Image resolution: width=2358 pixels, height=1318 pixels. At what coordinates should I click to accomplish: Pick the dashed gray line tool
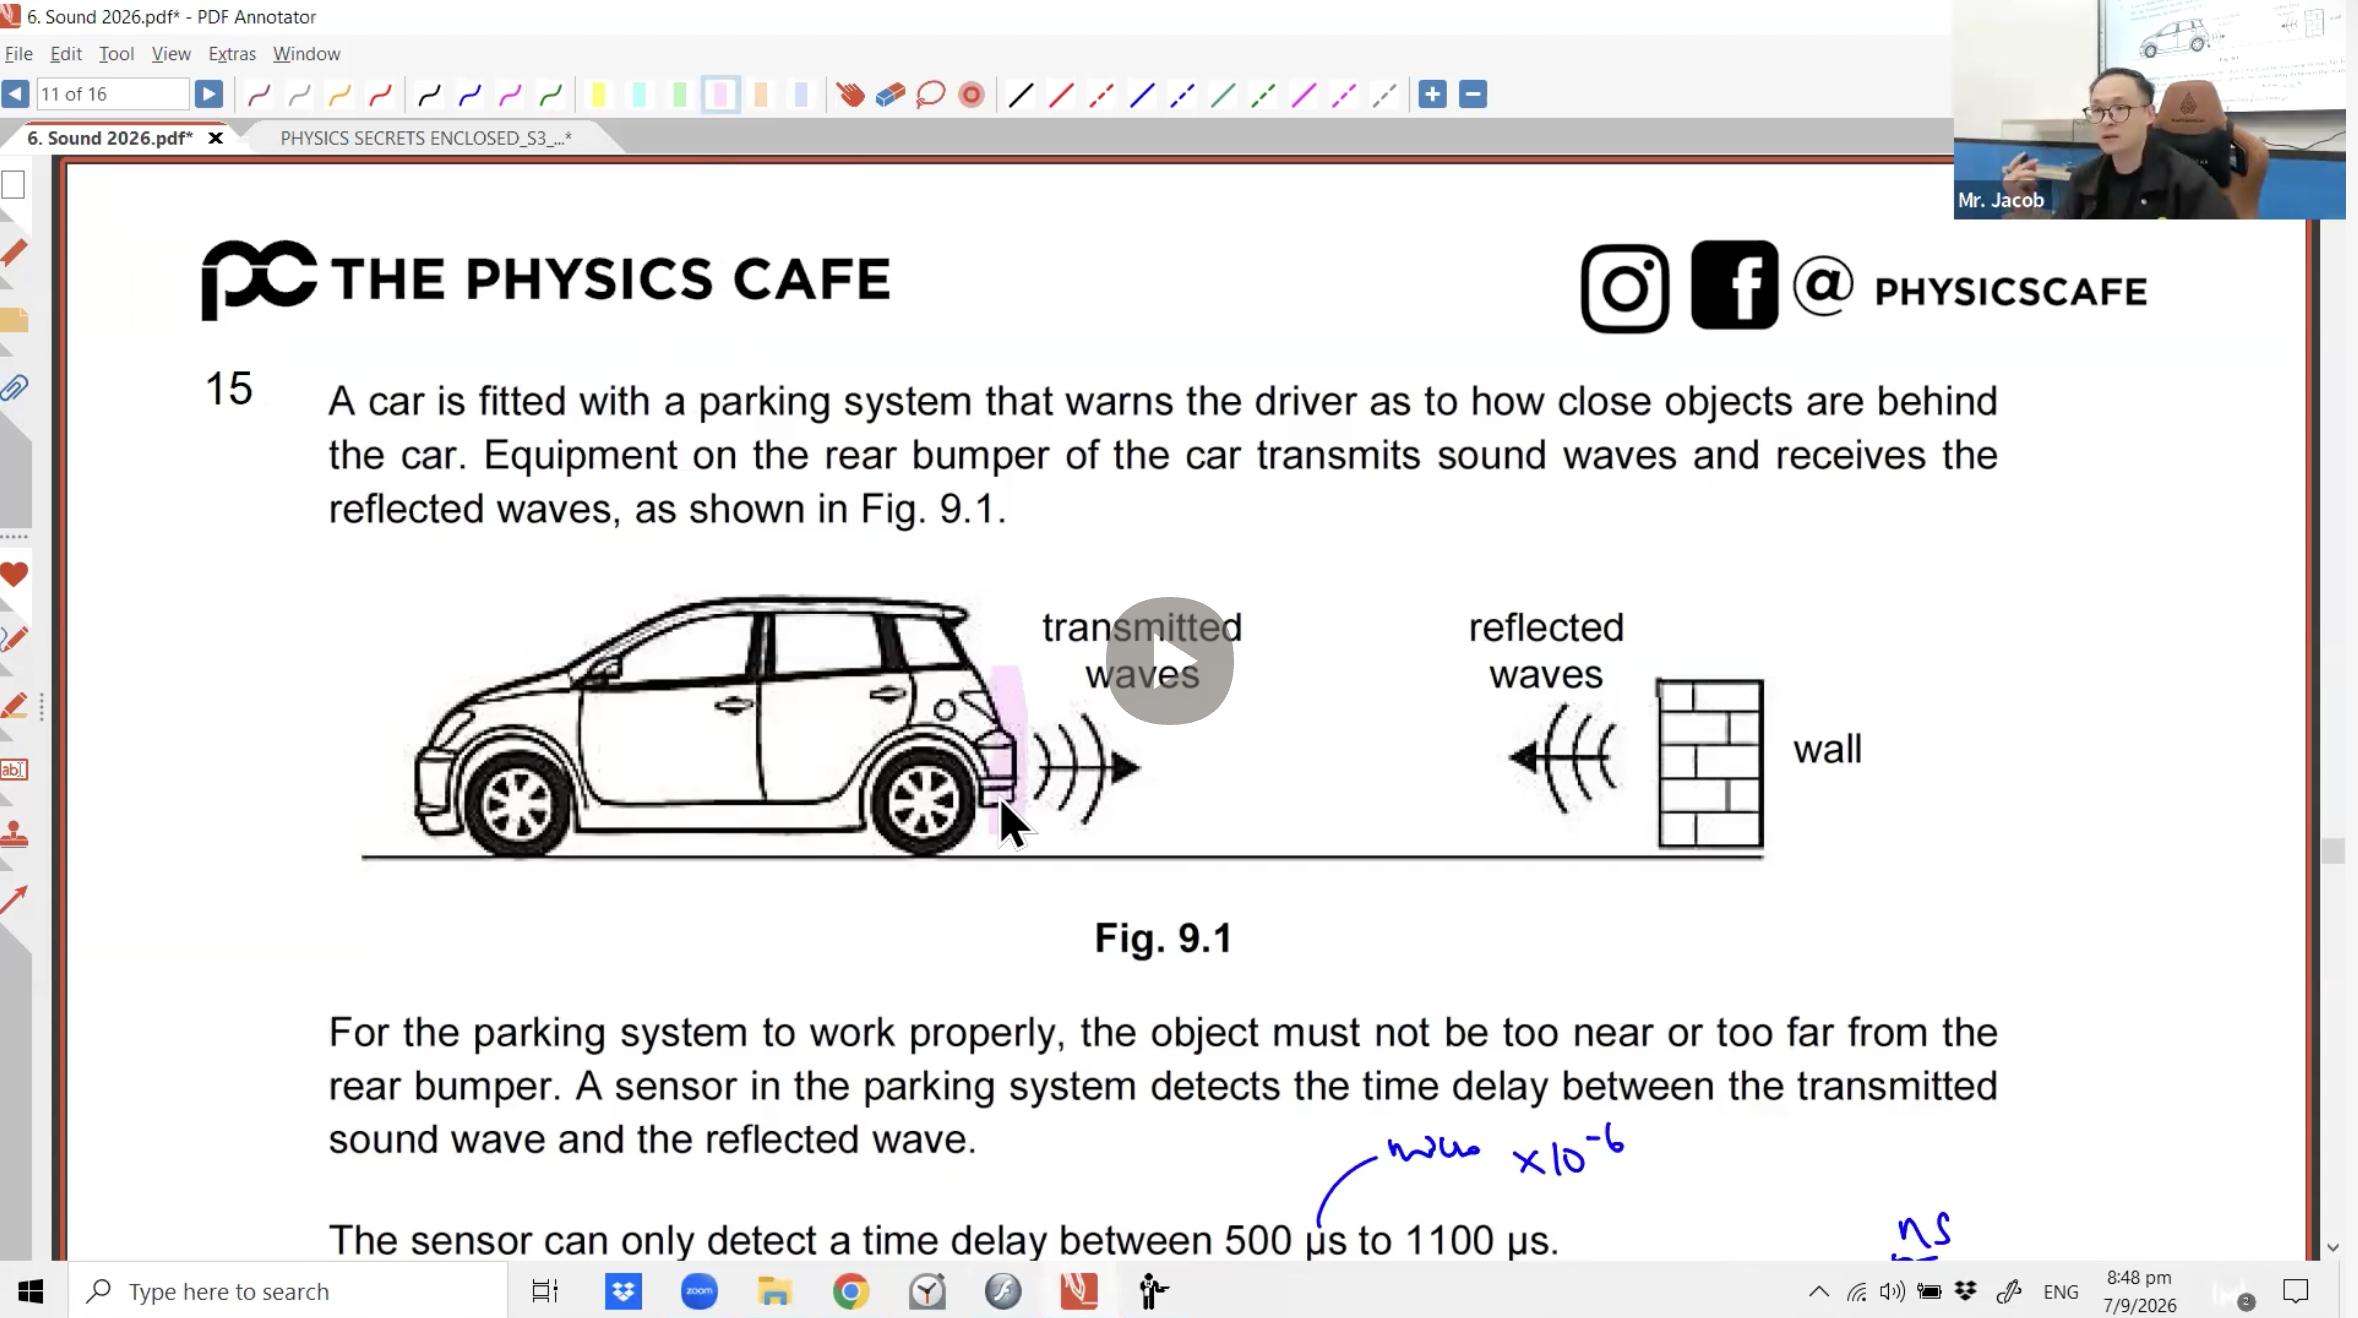[x=1384, y=95]
